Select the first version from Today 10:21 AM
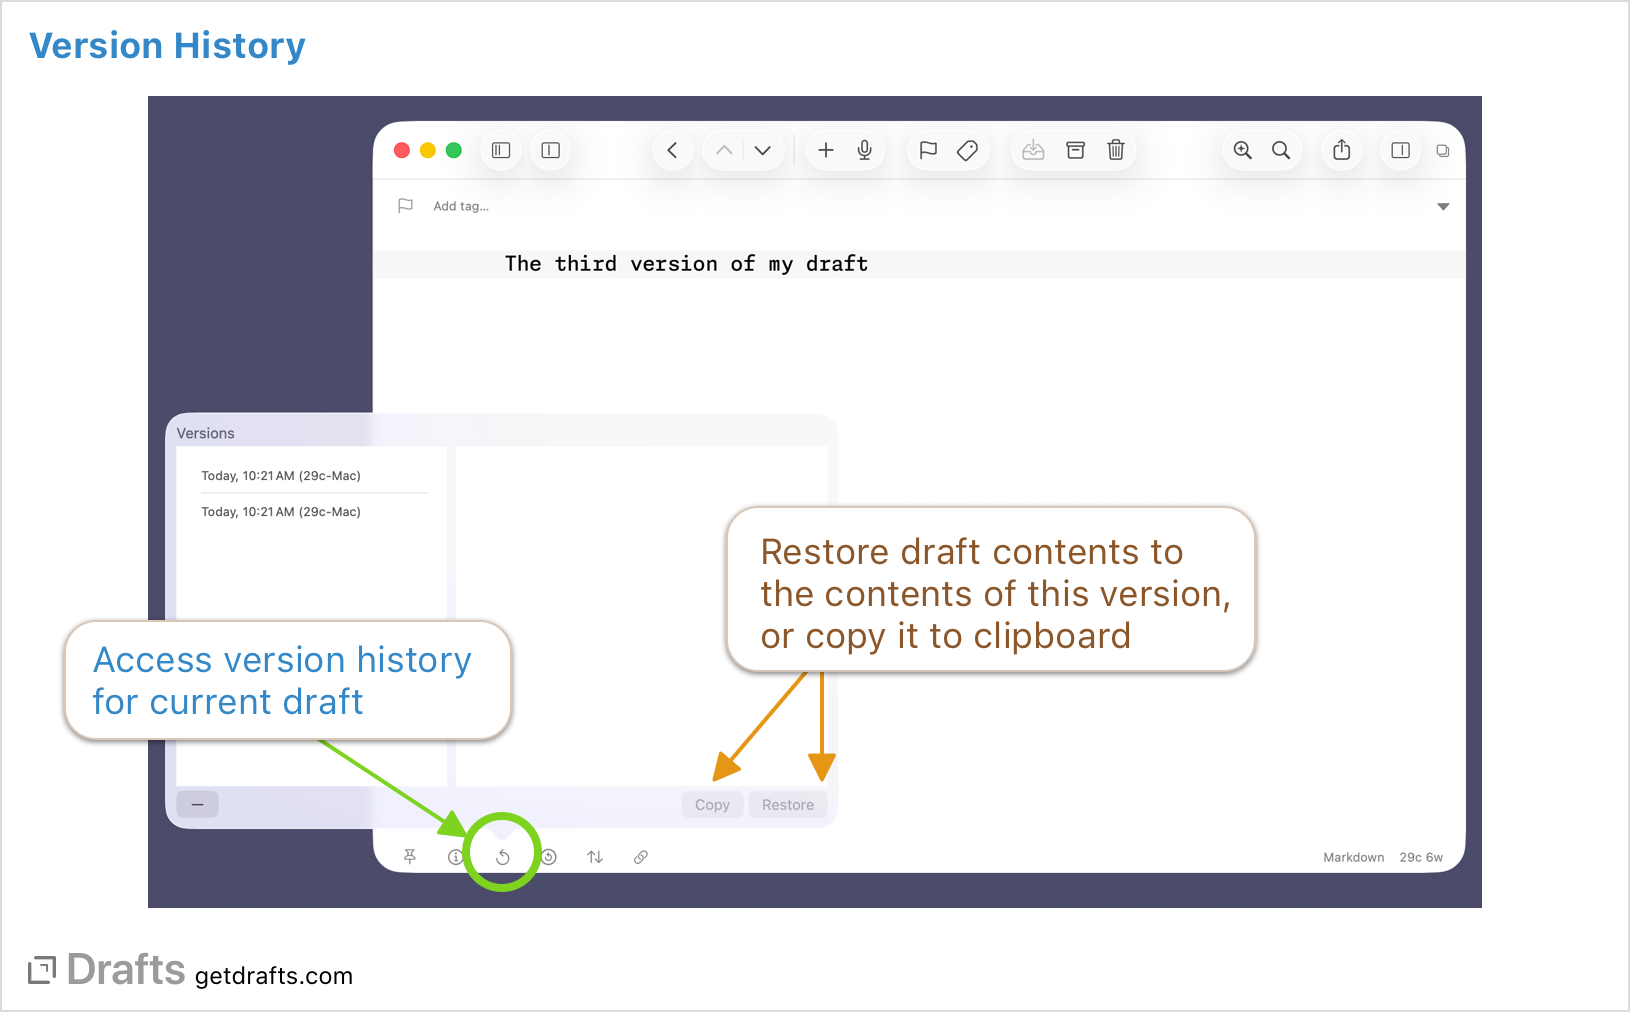This screenshot has width=1630, height=1012. (x=281, y=475)
